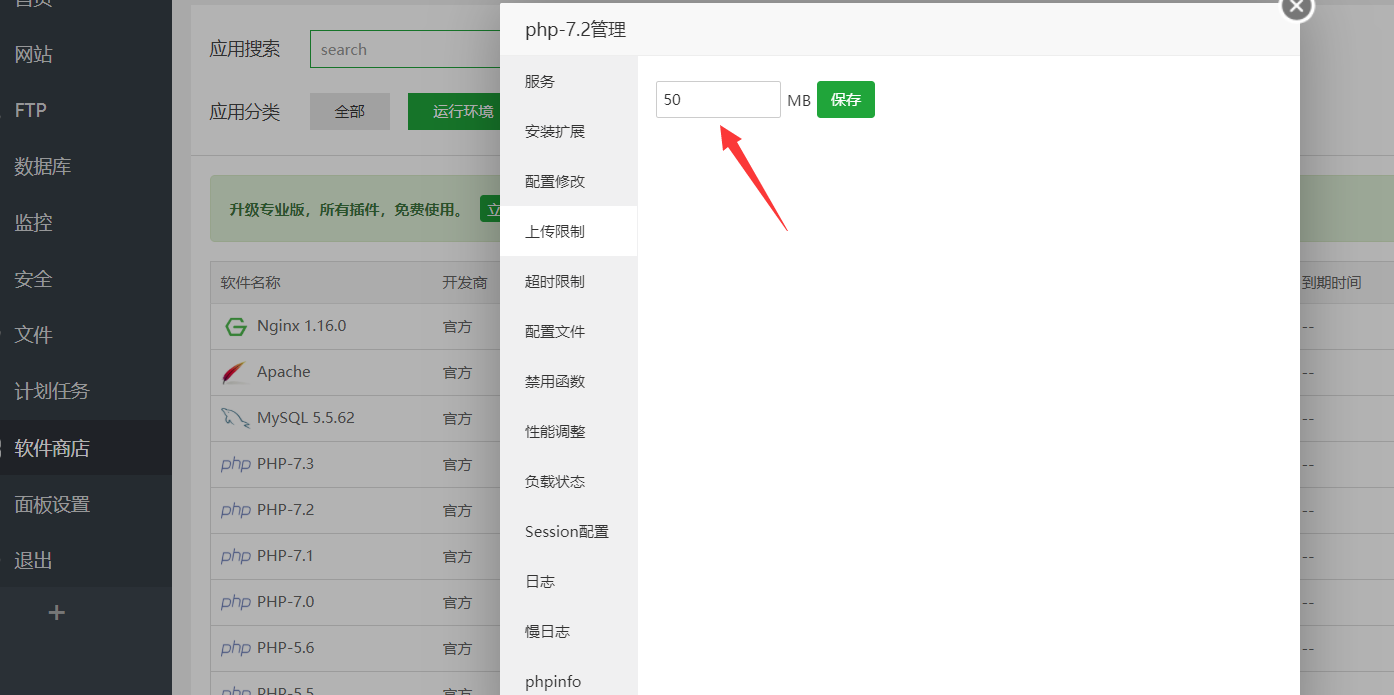
Task: Click the upload limit MB input field
Action: coord(717,100)
